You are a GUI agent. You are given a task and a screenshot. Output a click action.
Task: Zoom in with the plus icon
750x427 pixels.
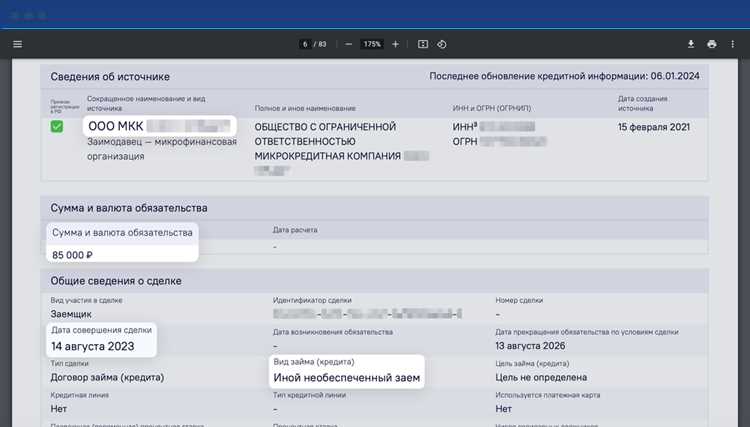click(395, 44)
